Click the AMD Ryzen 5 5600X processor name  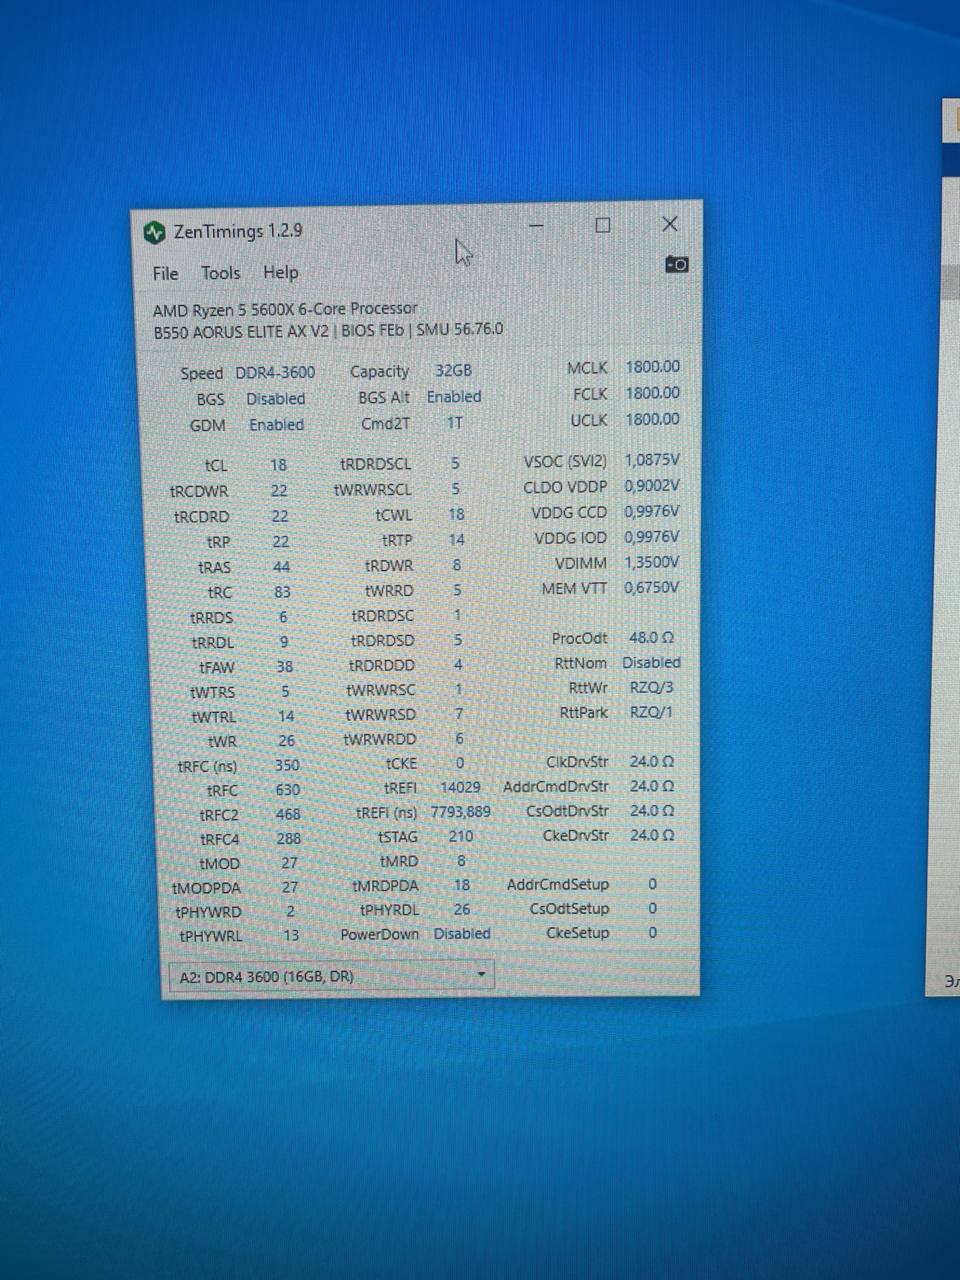click(x=285, y=309)
